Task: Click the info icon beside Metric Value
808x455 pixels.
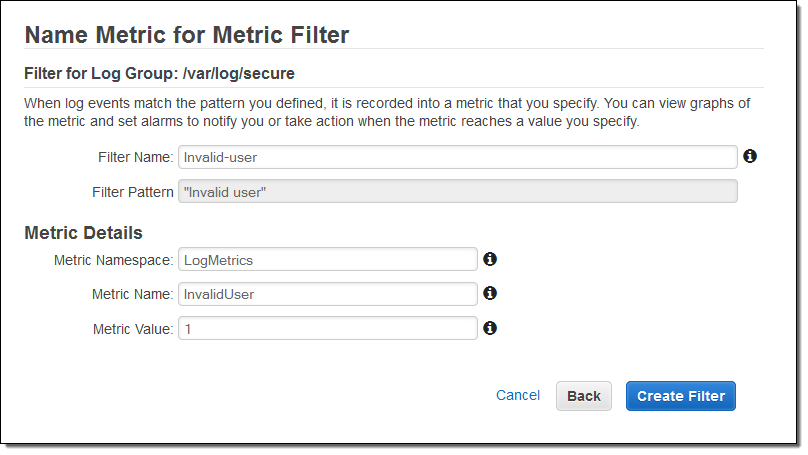Action: click(x=490, y=327)
